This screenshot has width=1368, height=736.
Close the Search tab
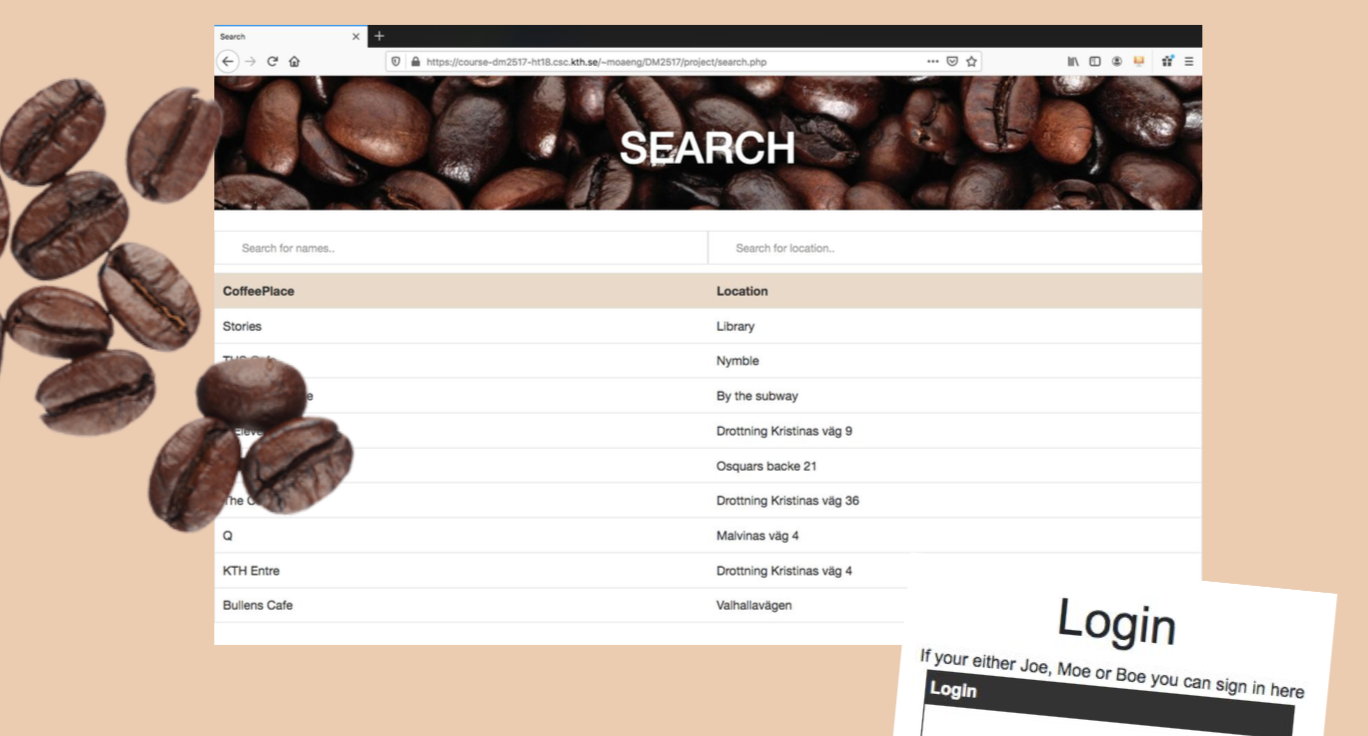[x=356, y=37]
